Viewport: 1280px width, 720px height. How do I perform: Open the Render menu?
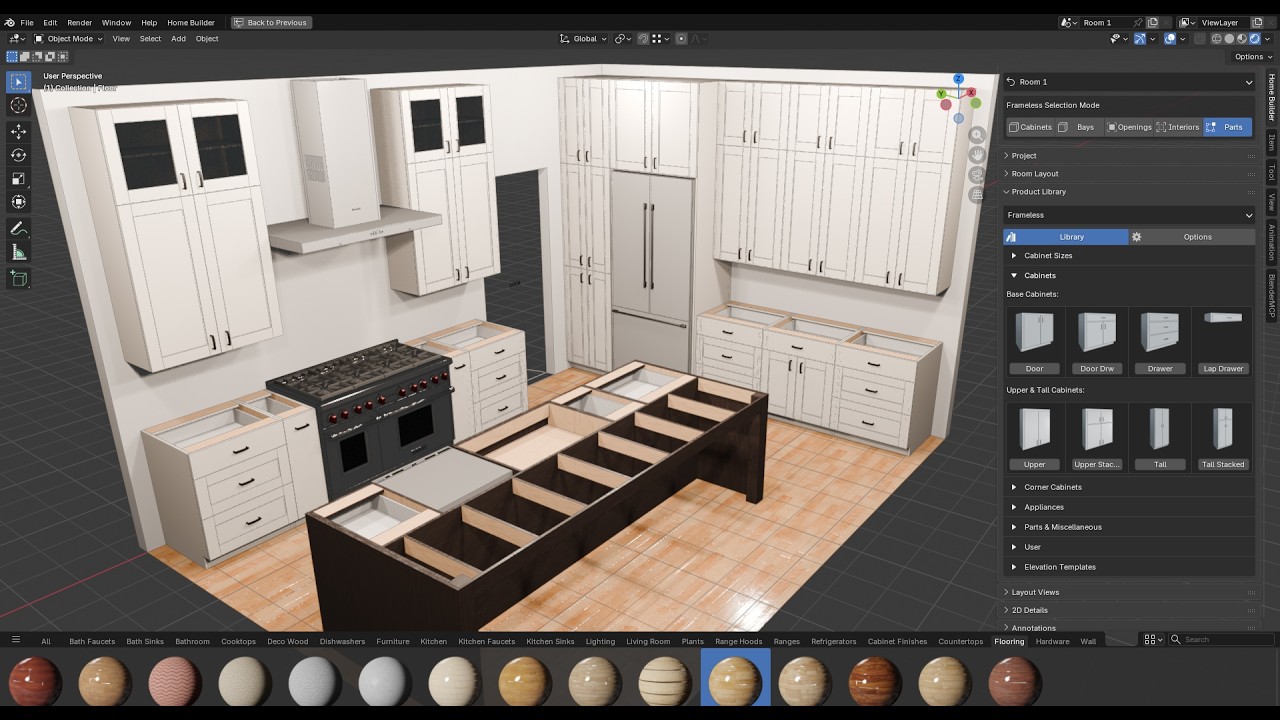click(x=79, y=22)
